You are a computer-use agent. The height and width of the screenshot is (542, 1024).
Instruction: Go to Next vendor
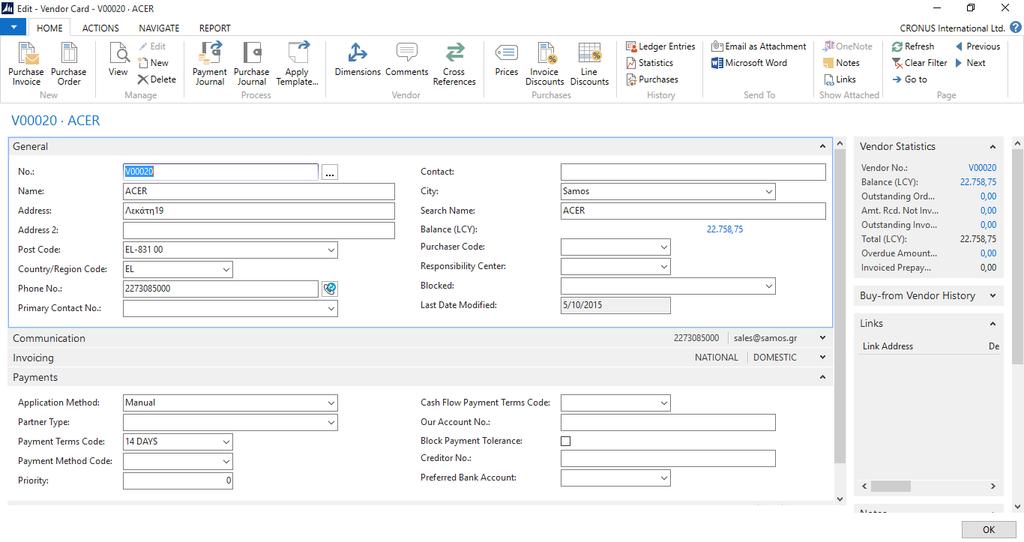coord(970,63)
